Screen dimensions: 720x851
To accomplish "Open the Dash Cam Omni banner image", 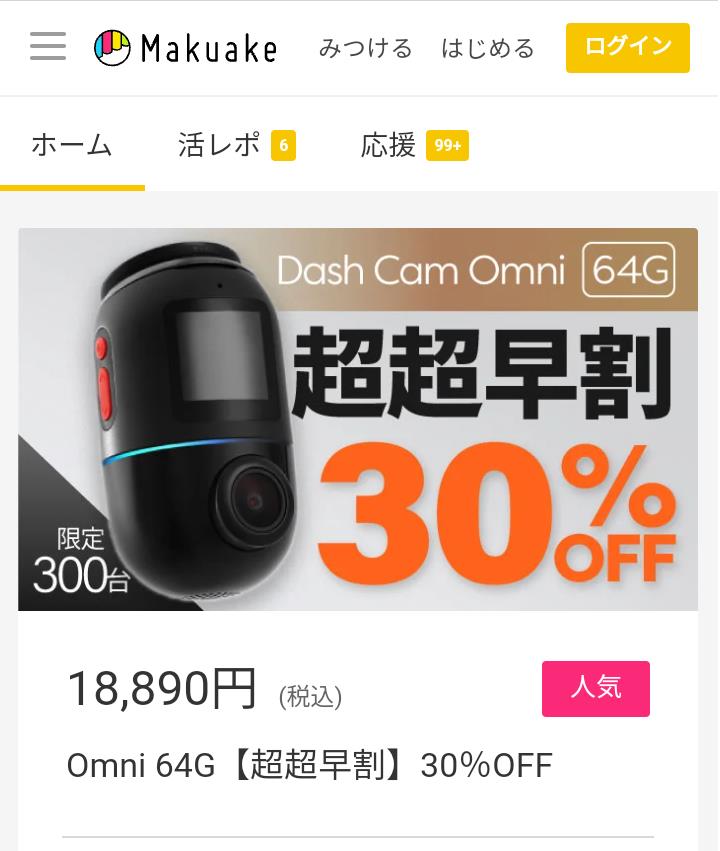I will tap(358, 419).
